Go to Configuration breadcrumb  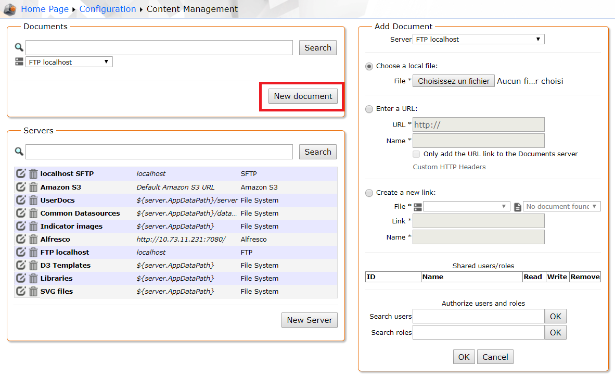[107, 9]
